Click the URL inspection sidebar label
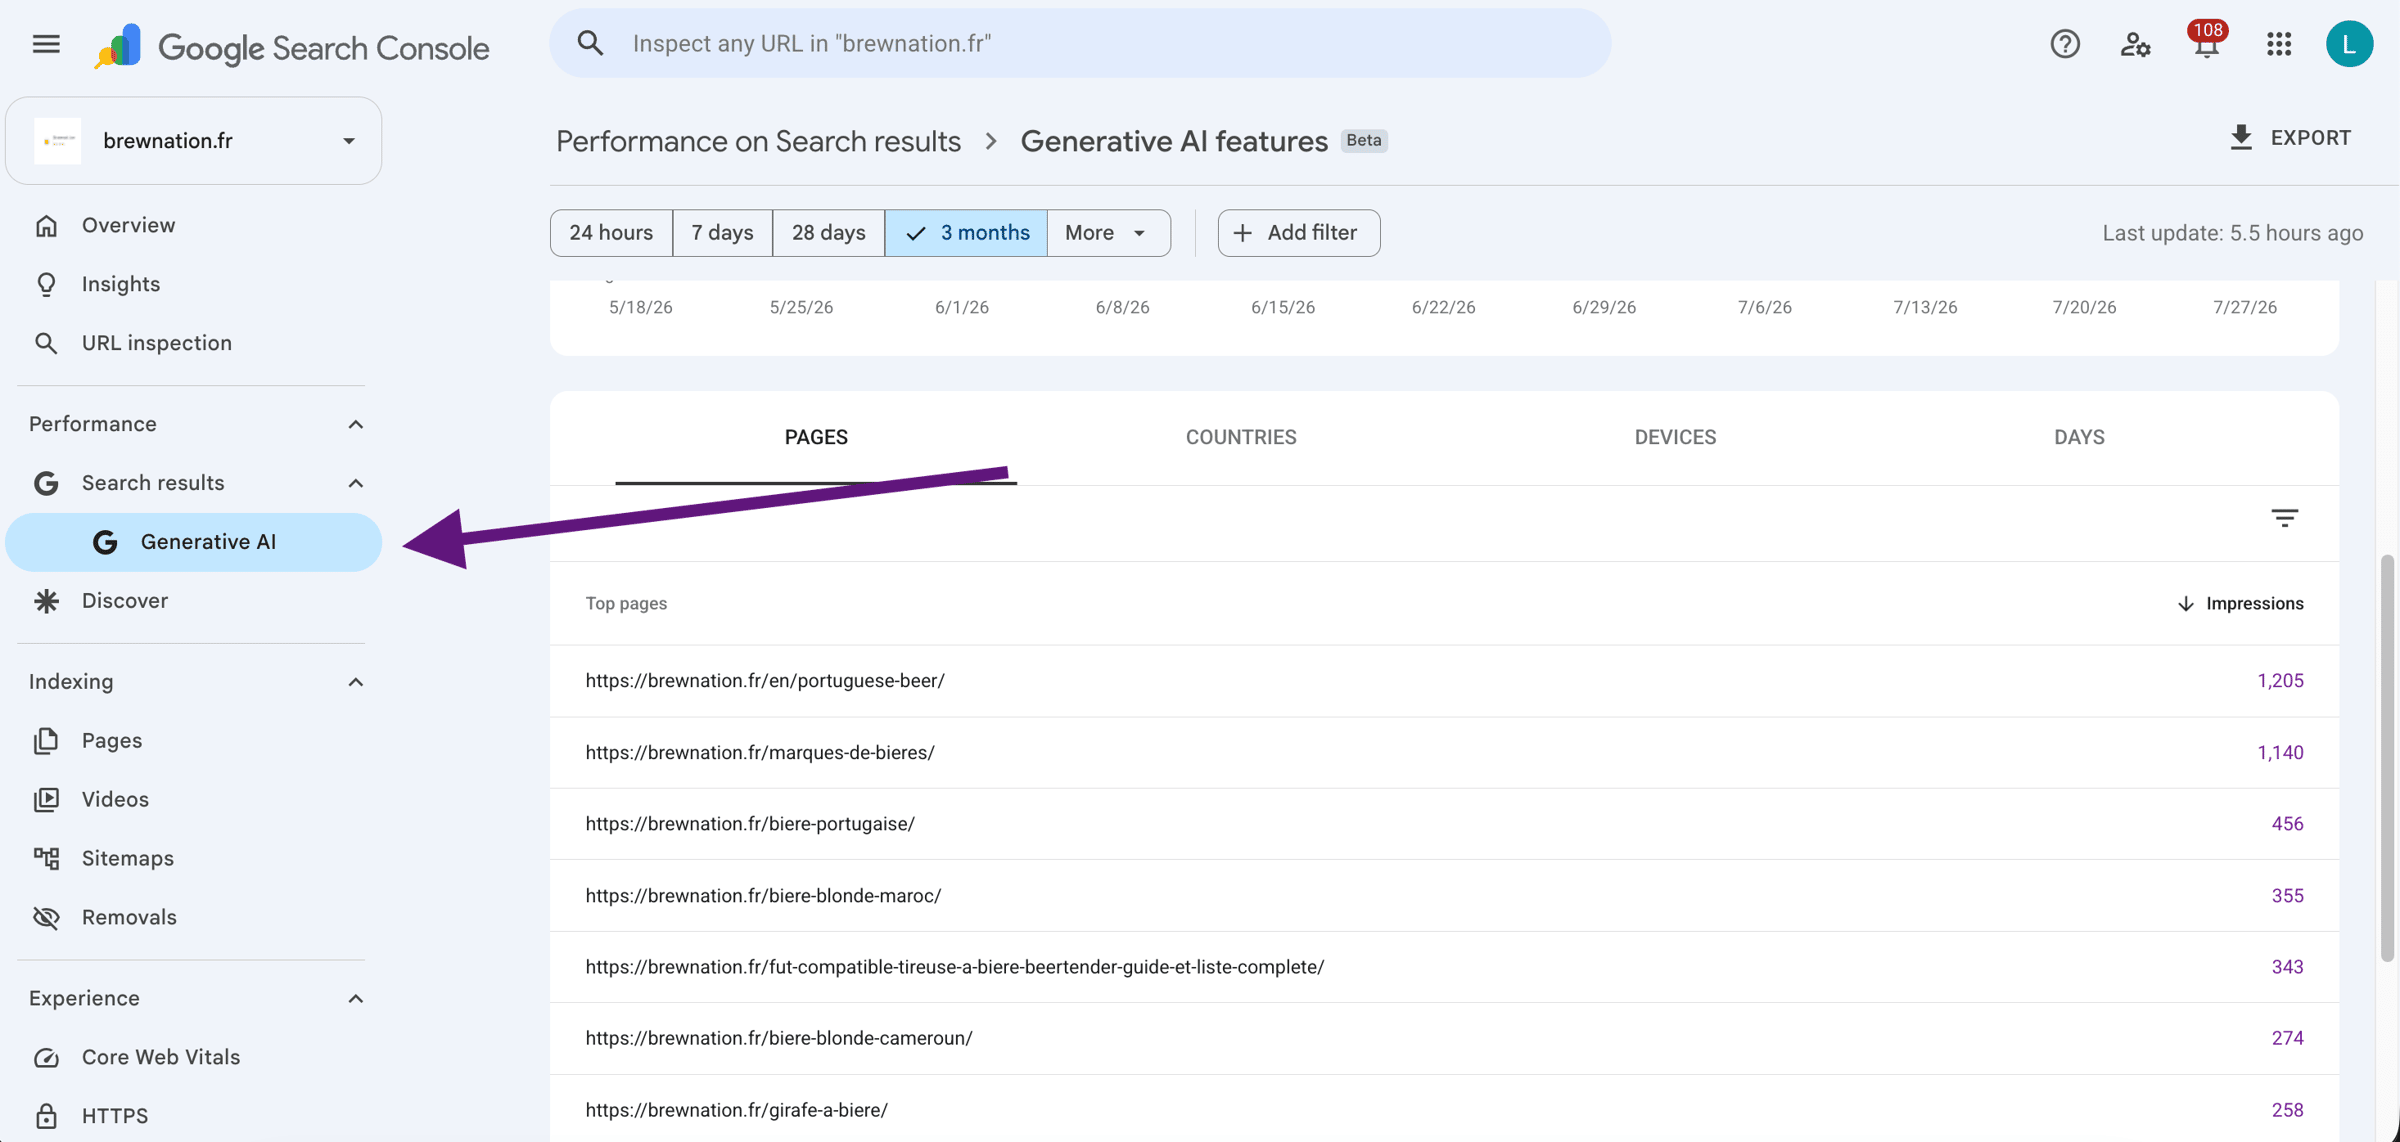2400x1142 pixels. 157,344
